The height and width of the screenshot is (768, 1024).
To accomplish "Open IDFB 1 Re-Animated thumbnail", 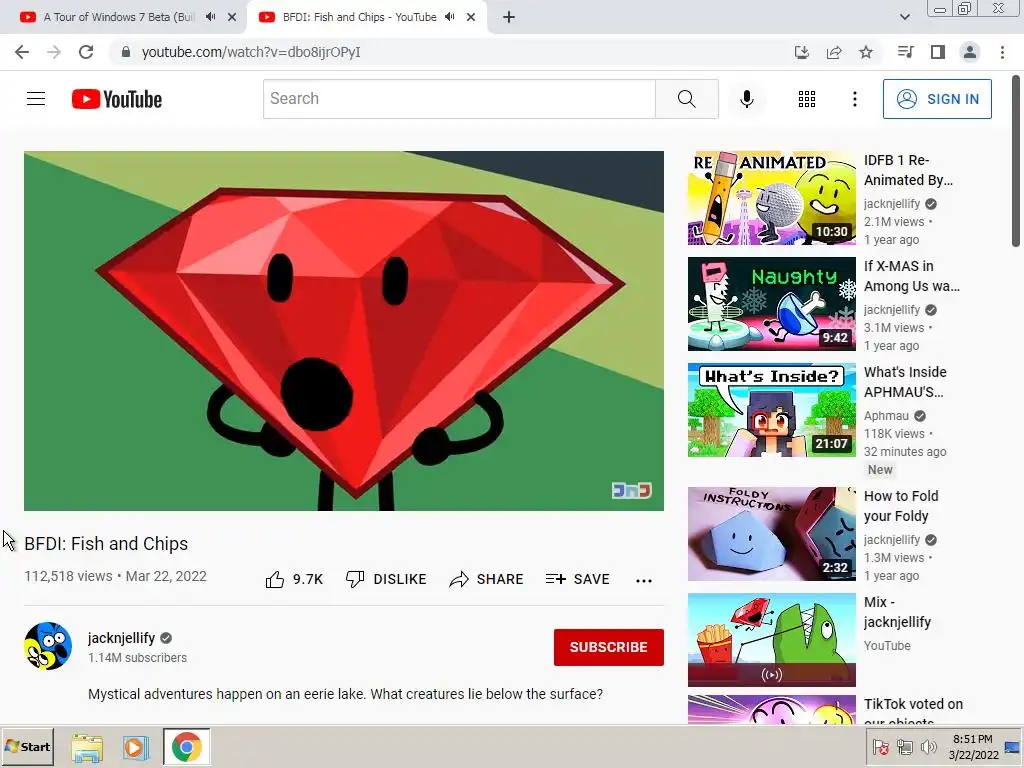I will (x=771, y=198).
